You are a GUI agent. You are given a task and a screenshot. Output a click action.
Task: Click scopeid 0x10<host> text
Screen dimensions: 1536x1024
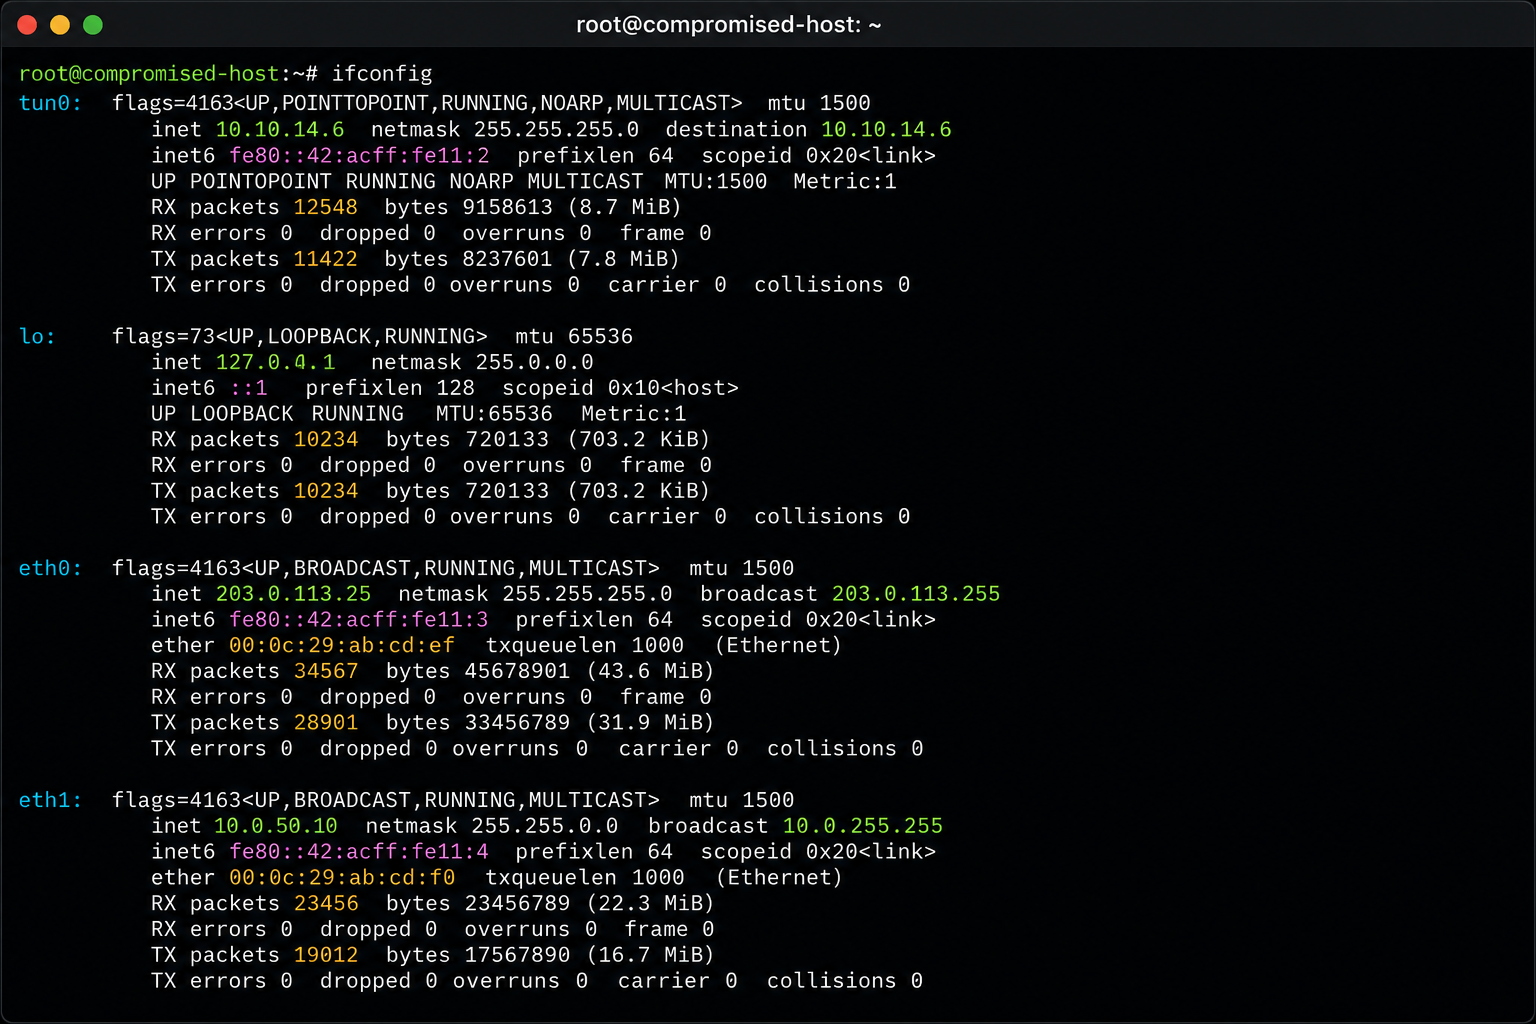pyautogui.click(x=620, y=388)
